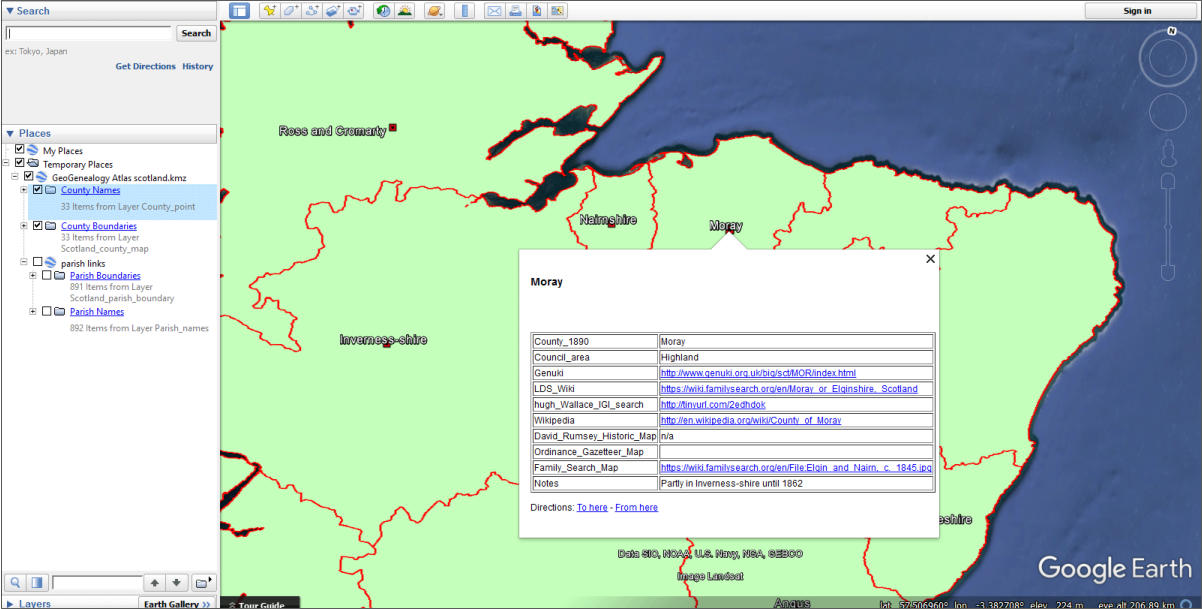The height and width of the screenshot is (609, 1202).
Task: Collapse the Temporary Places tree node
Action: coord(7,163)
